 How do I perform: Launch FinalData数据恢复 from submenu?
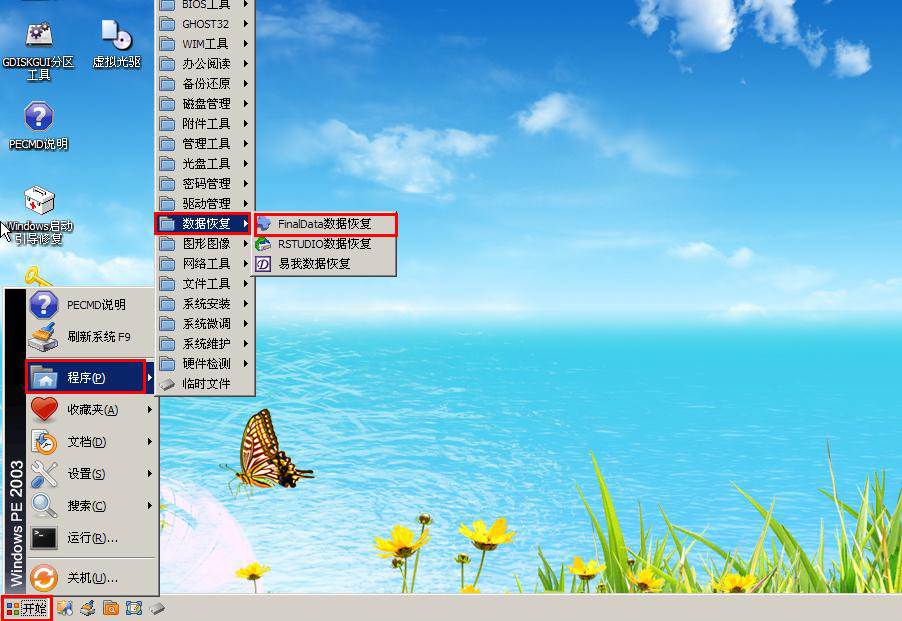click(325, 224)
